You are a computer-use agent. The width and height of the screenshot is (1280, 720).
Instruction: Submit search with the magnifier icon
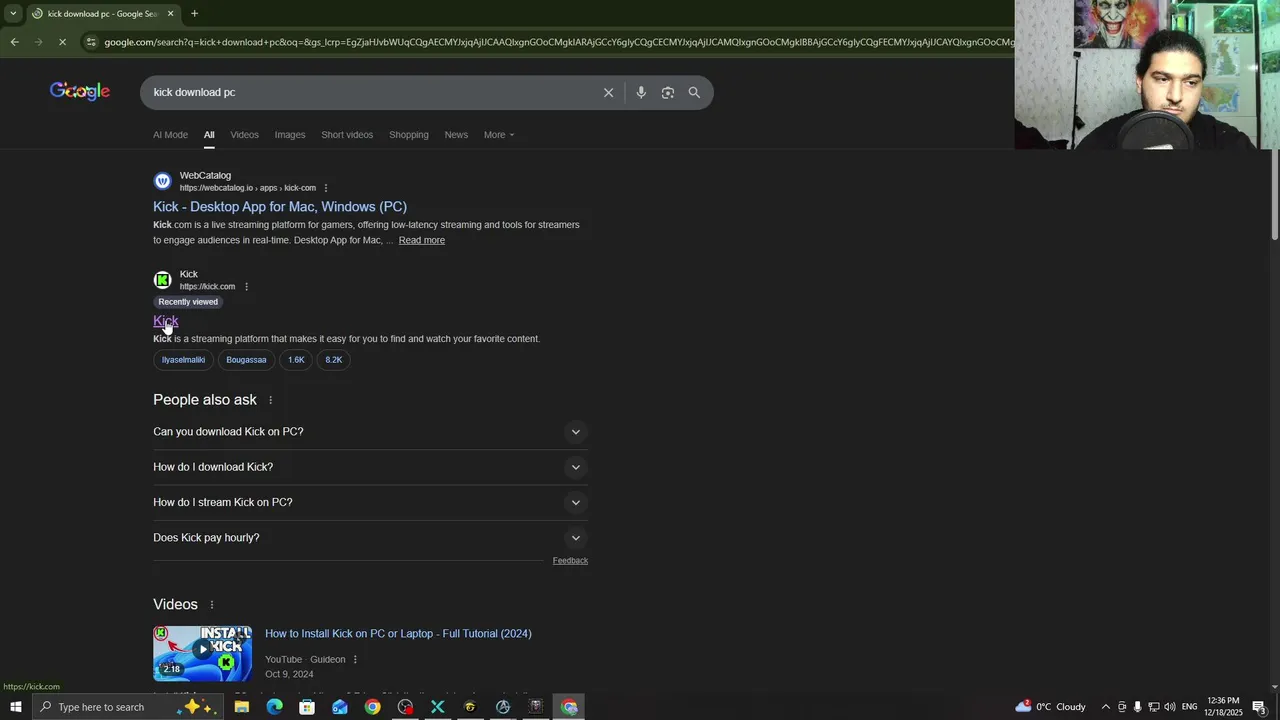[694, 92]
